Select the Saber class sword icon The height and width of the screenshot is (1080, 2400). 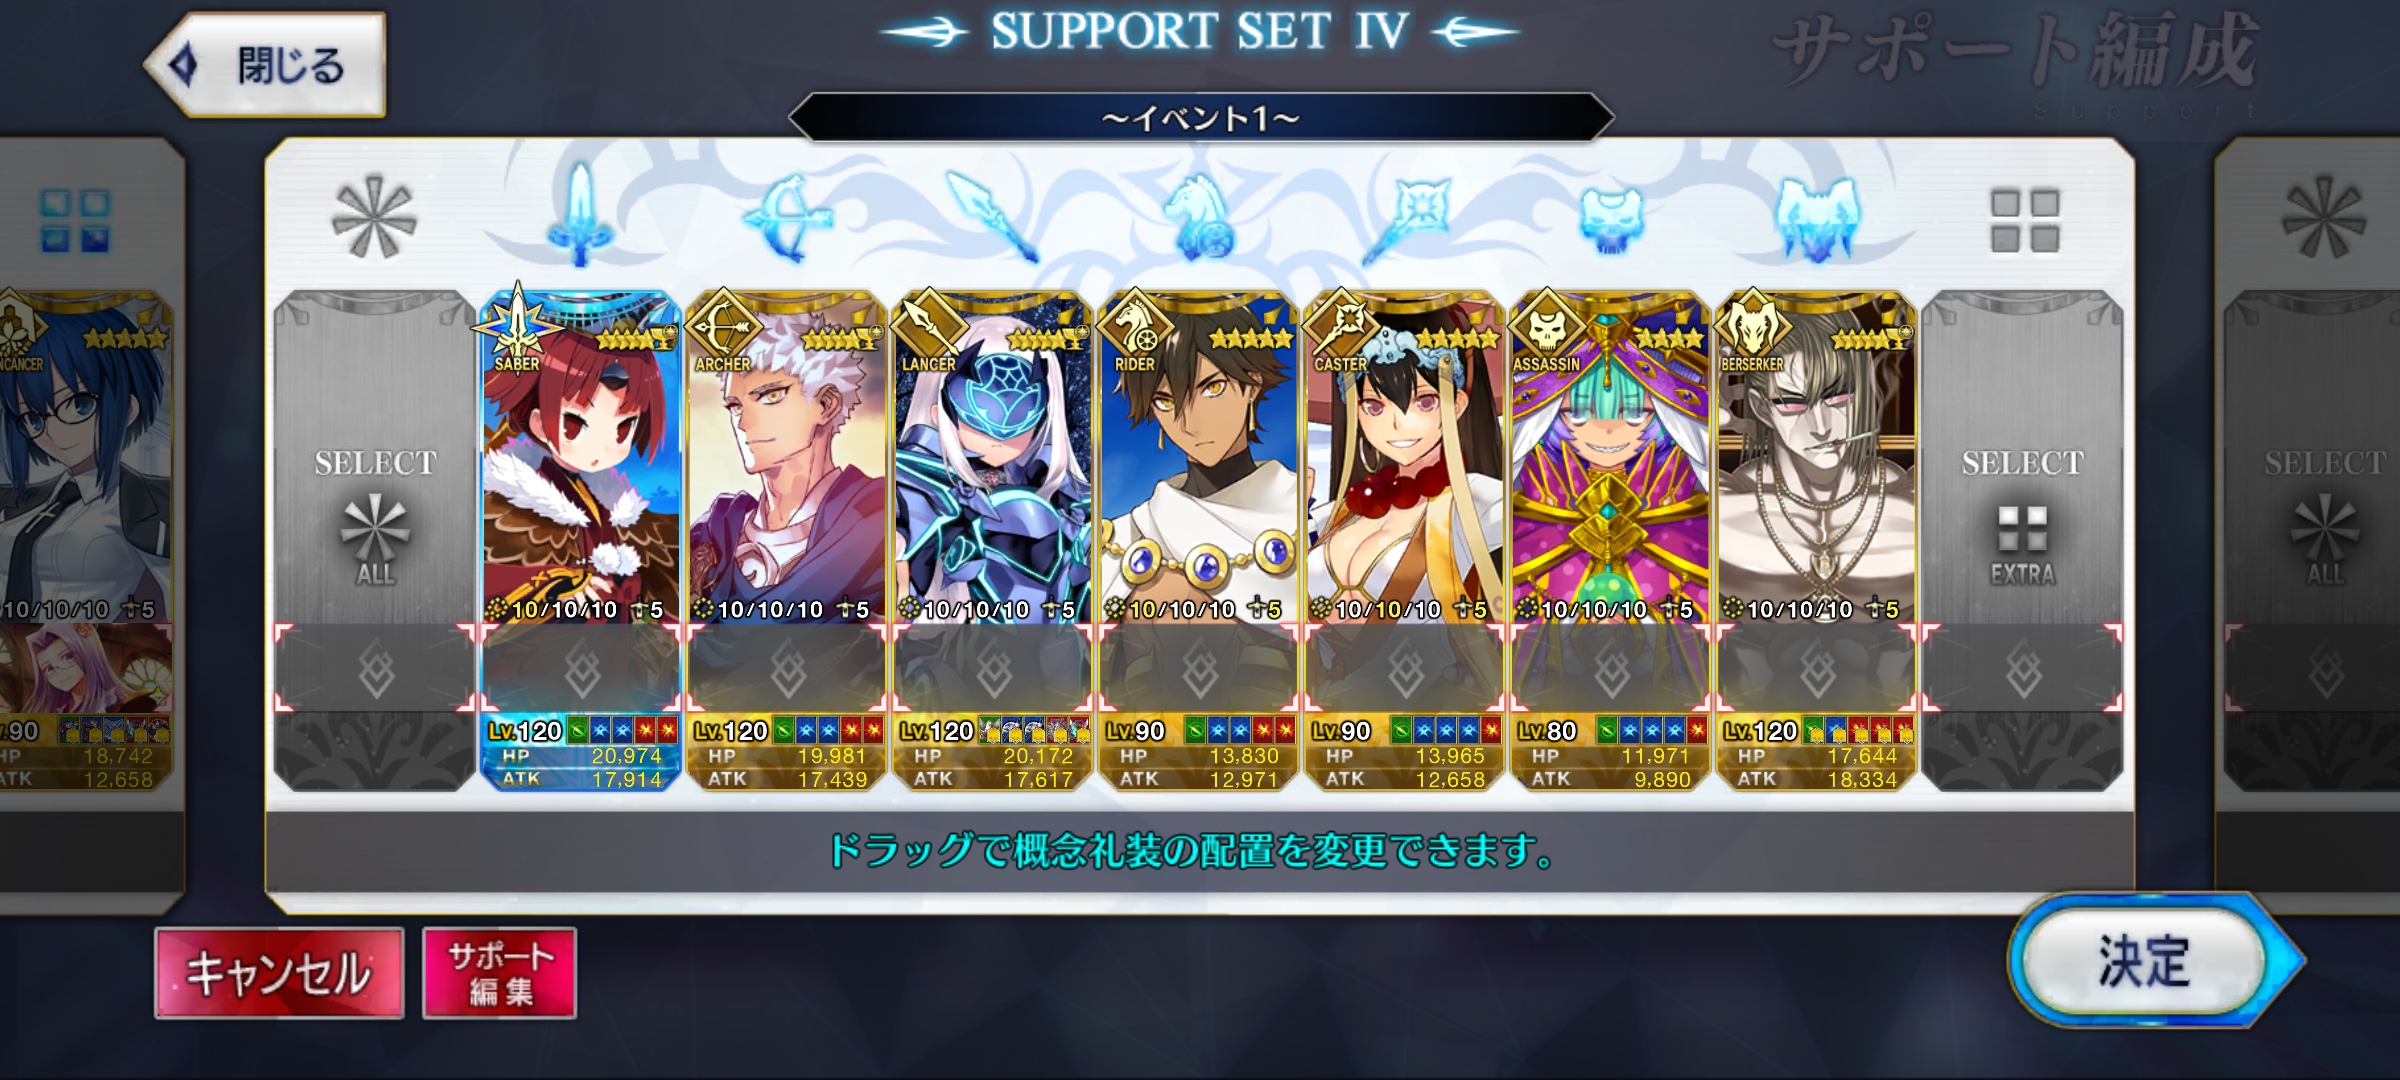581,216
